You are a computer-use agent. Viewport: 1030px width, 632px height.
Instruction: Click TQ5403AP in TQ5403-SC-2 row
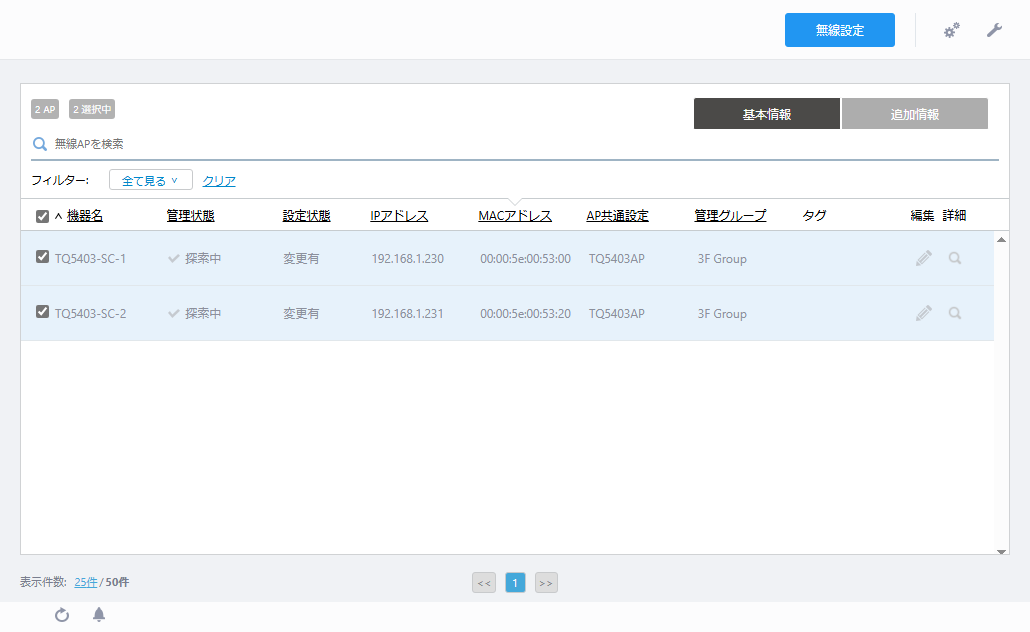pos(616,314)
